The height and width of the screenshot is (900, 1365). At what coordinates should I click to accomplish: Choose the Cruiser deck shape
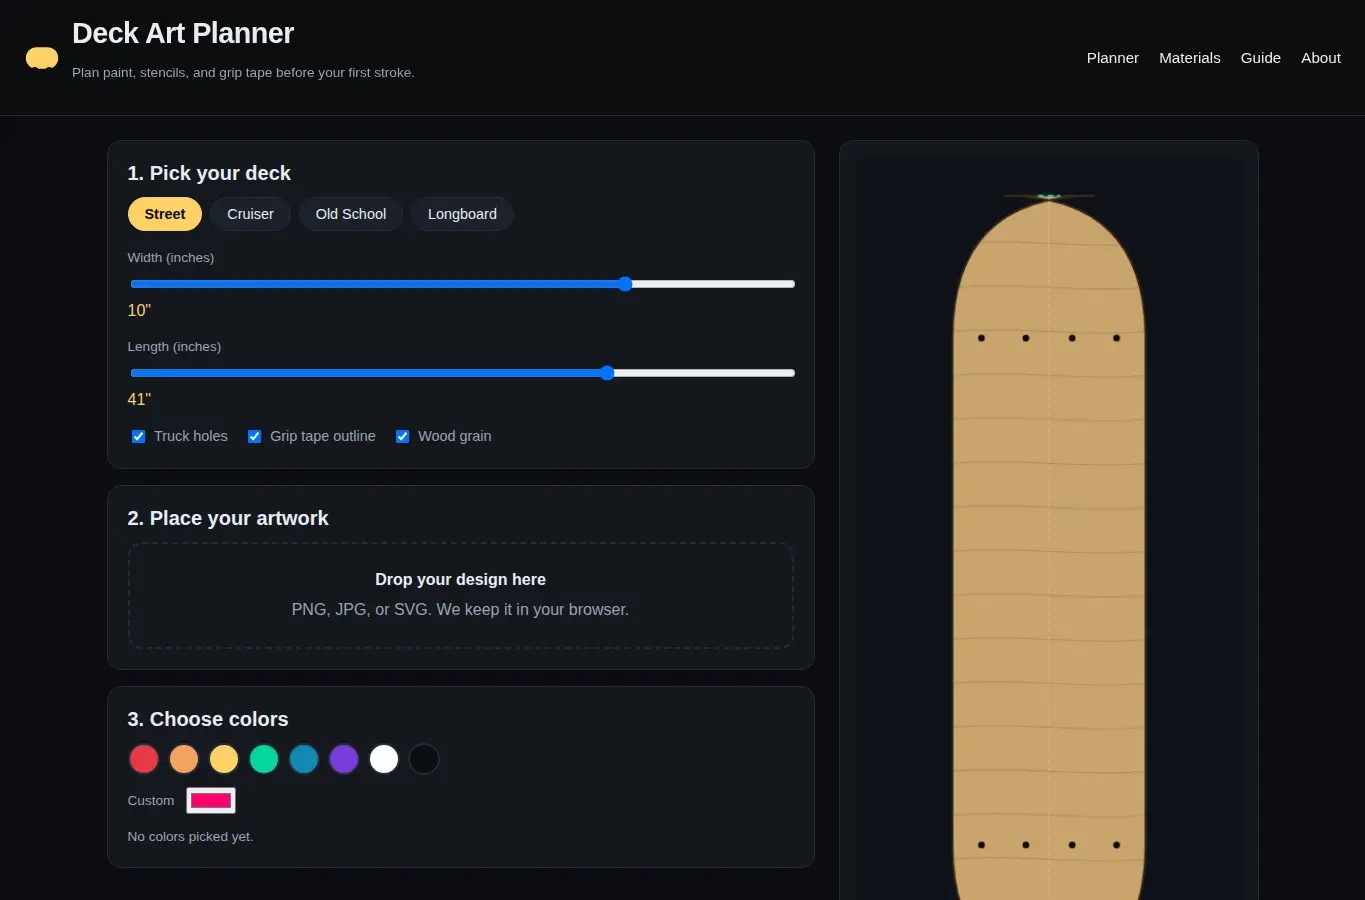[250, 214]
